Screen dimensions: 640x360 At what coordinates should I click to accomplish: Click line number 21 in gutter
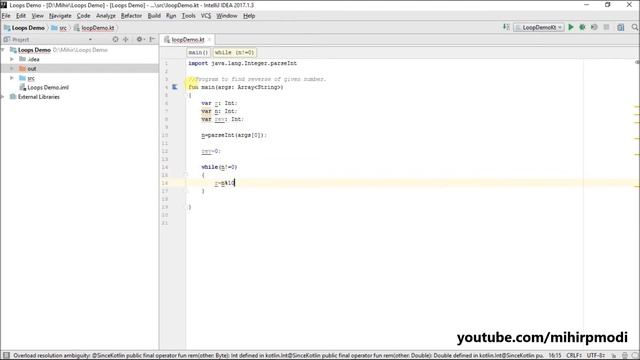coord(165,223)
